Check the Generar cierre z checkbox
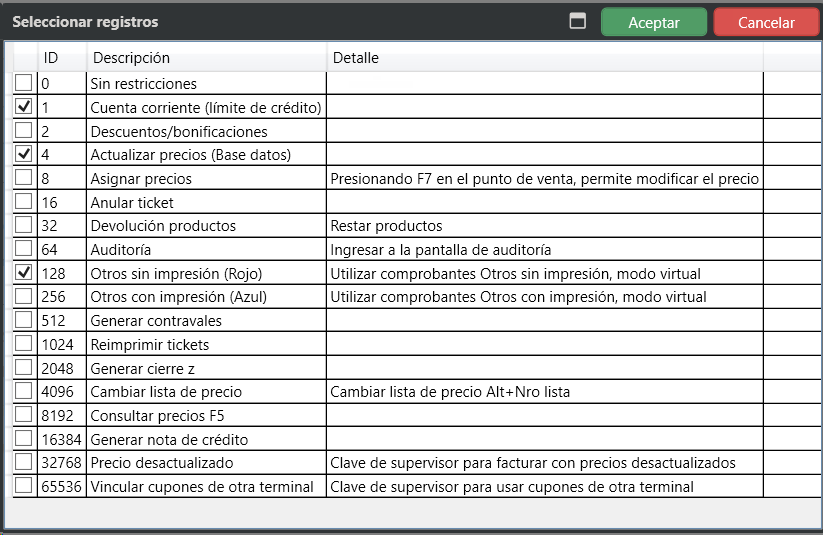Viewport: 823px width, 535px height. click(23, 368)
